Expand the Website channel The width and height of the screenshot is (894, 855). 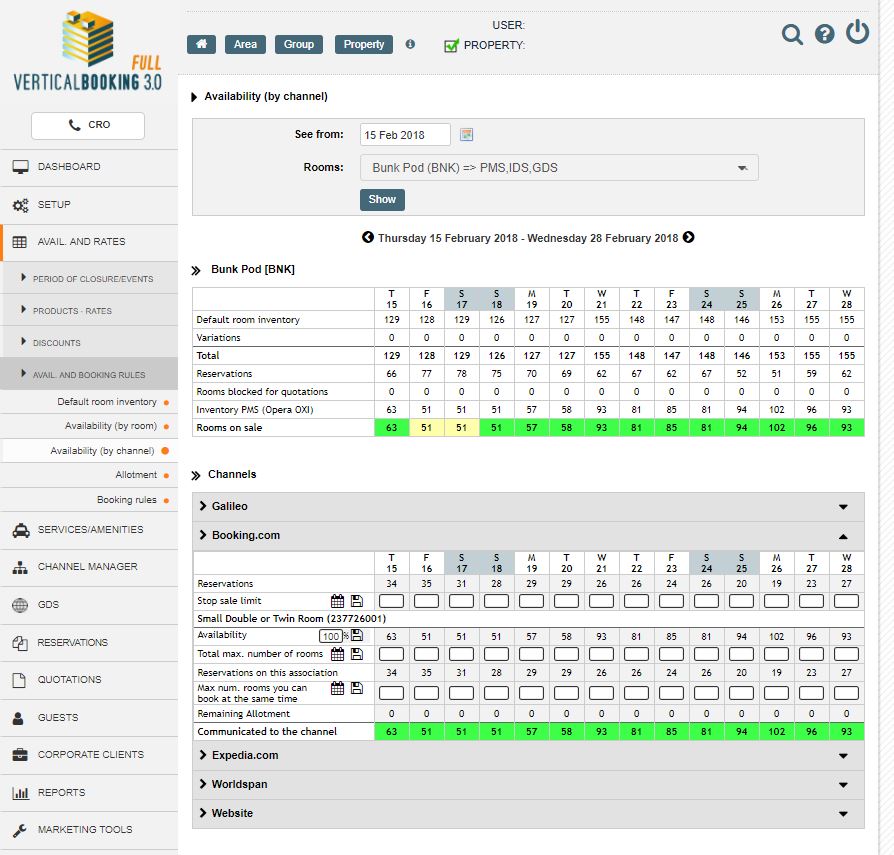528,814
